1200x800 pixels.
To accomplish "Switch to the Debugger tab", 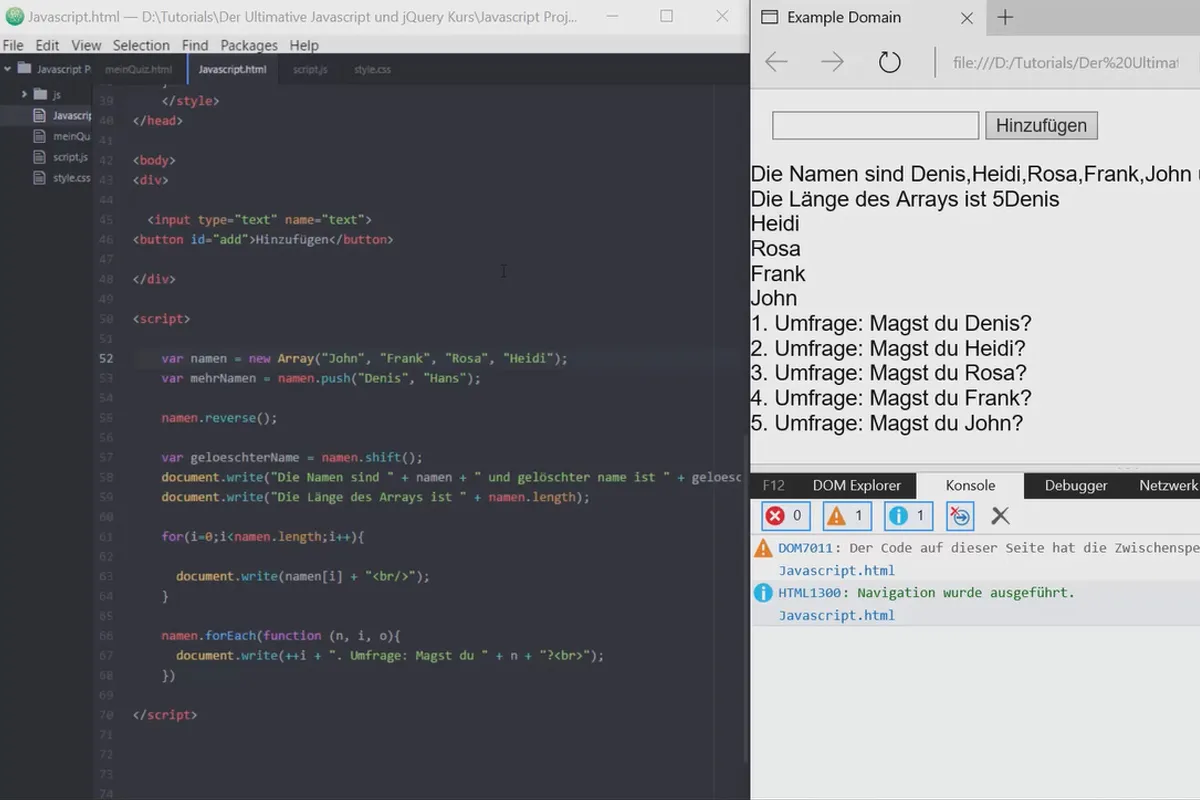I will coord(1076,485).
